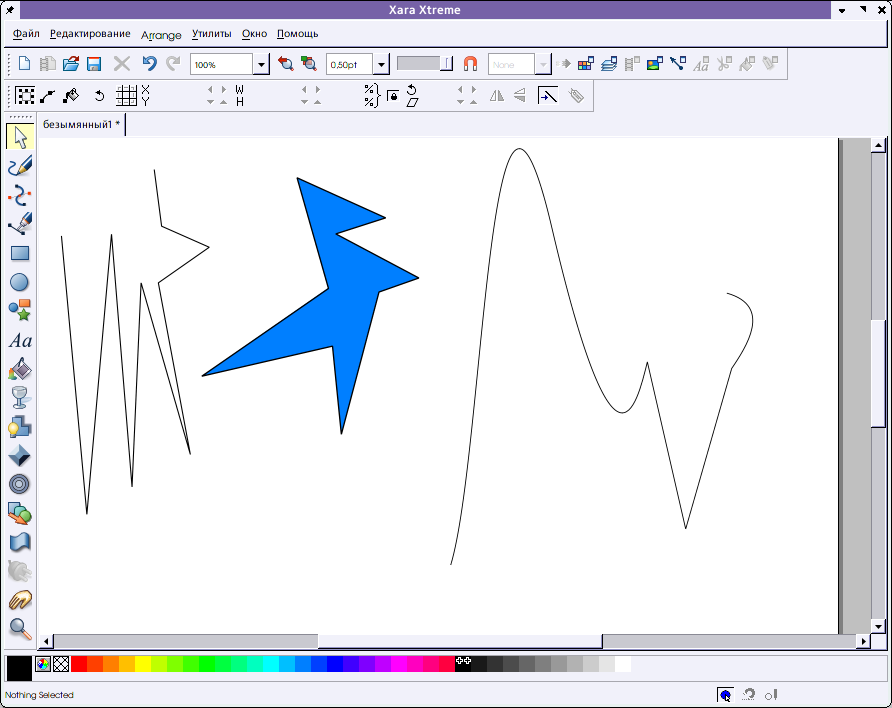Expand the line width dropdown
The width and height of the screenshot is (892, 708).
[381, 65]
